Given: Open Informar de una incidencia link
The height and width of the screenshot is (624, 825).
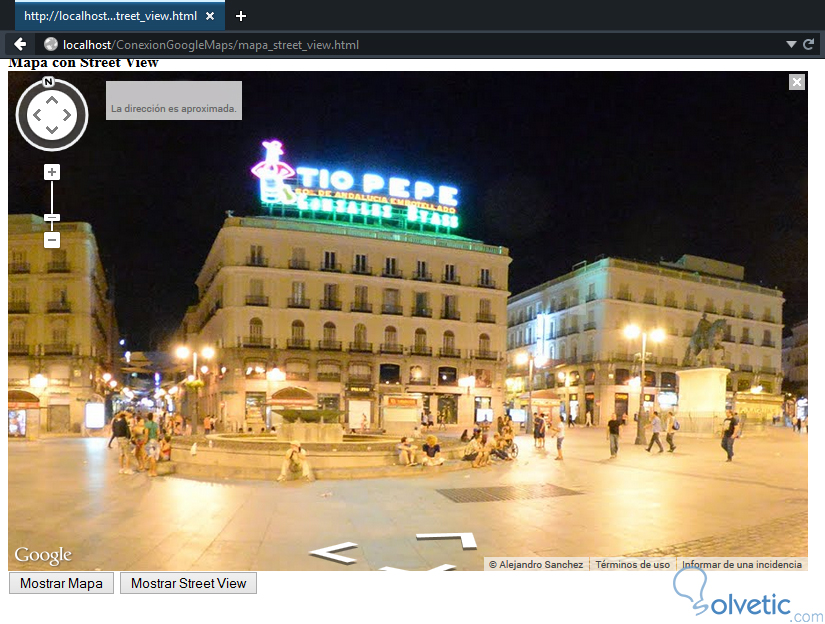Looking at the screenshot, I should [x=742, y=565].
